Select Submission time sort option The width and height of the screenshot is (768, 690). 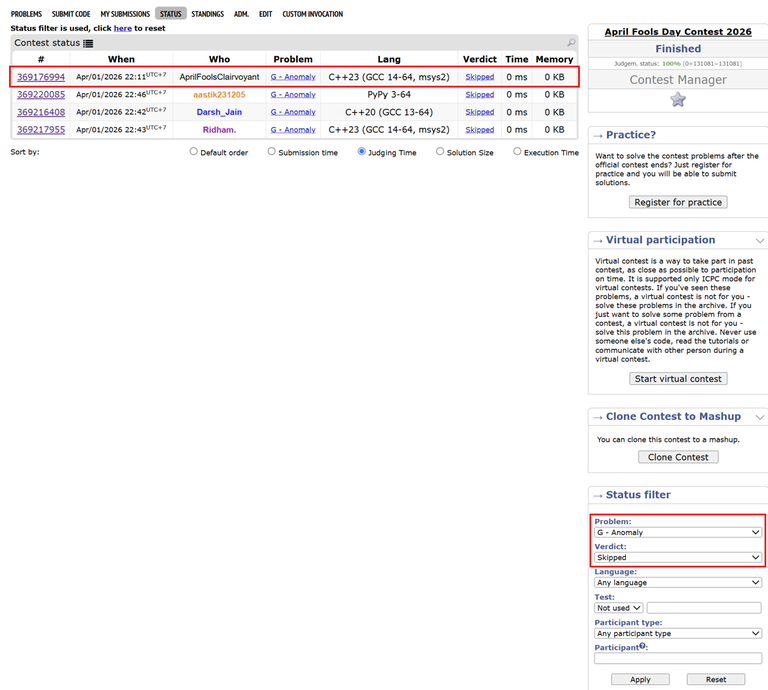point(271,152)
